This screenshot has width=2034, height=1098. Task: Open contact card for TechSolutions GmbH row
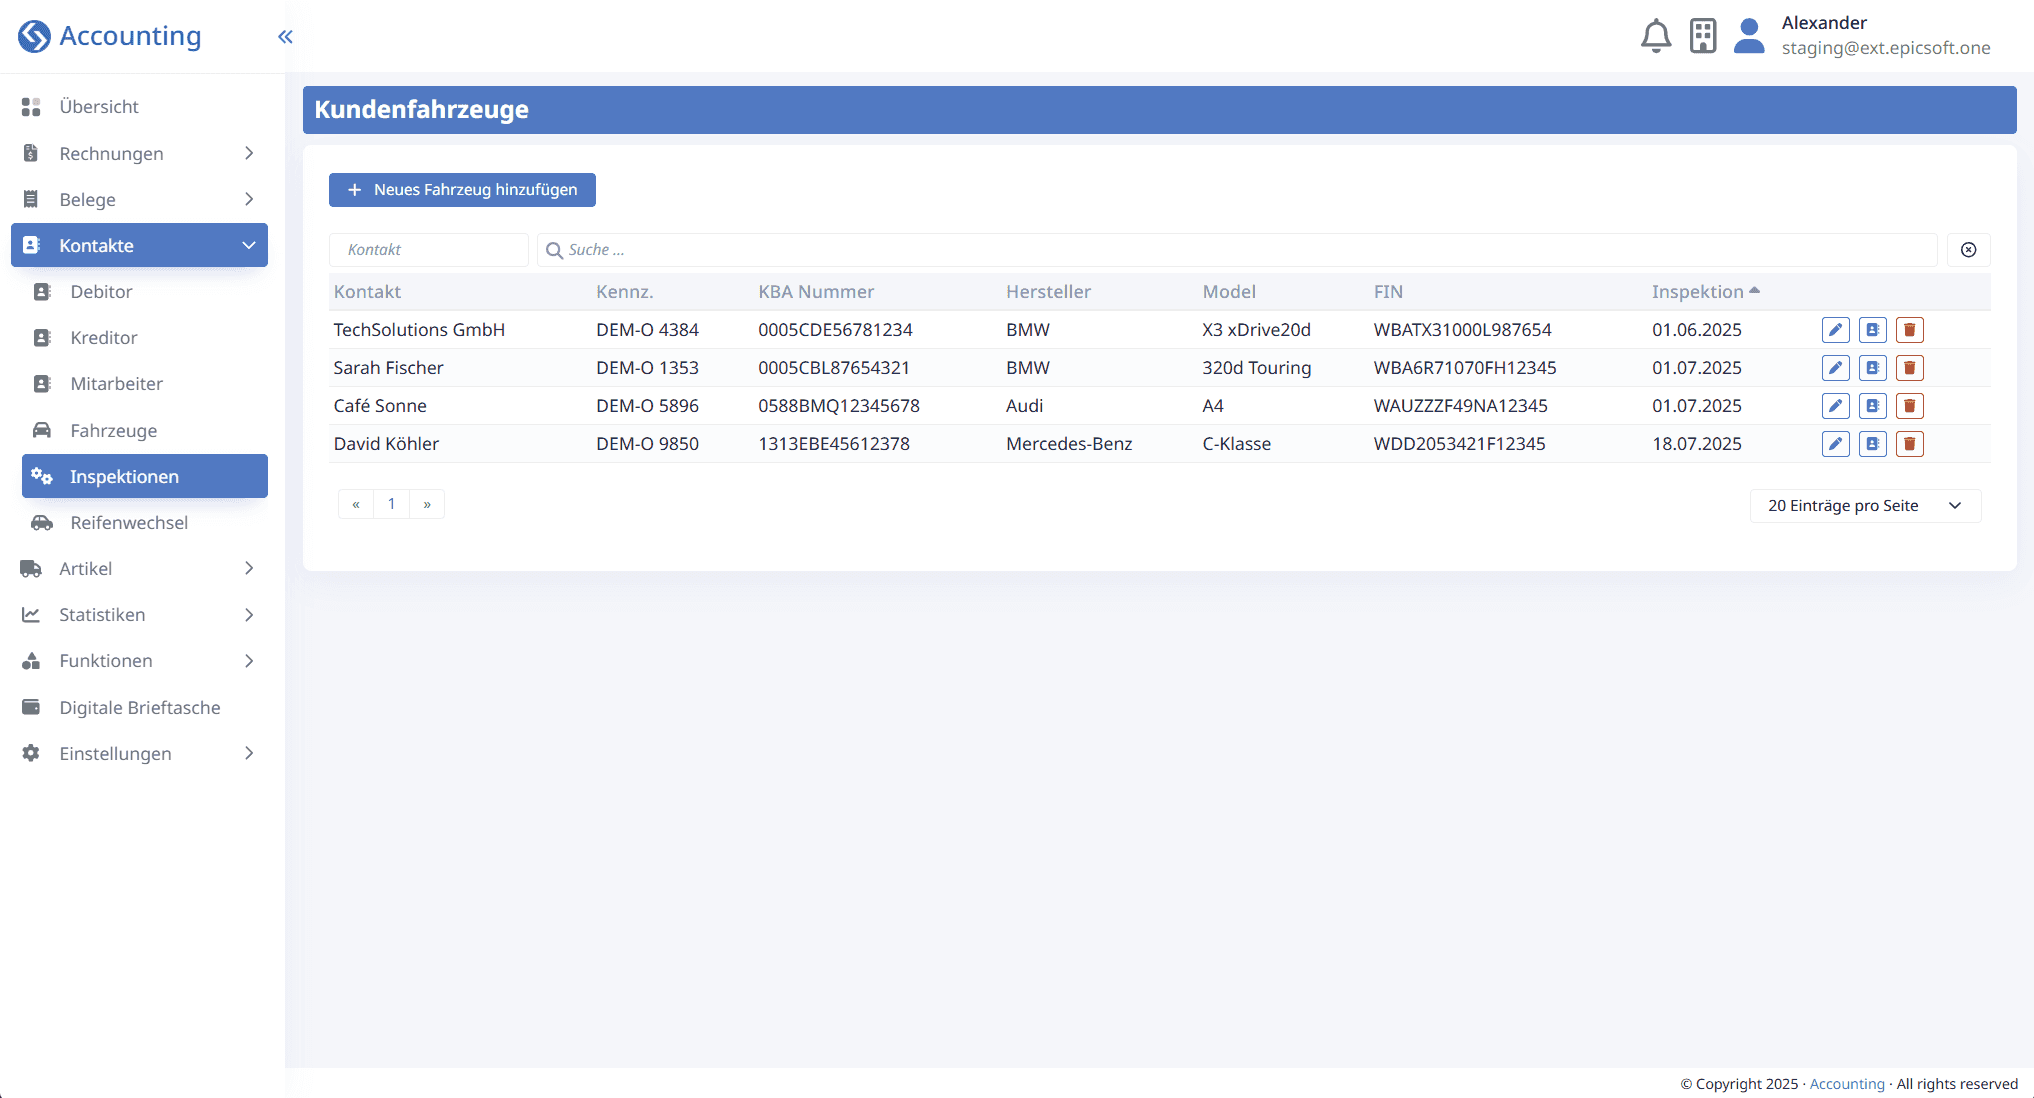pos(1873,330)
